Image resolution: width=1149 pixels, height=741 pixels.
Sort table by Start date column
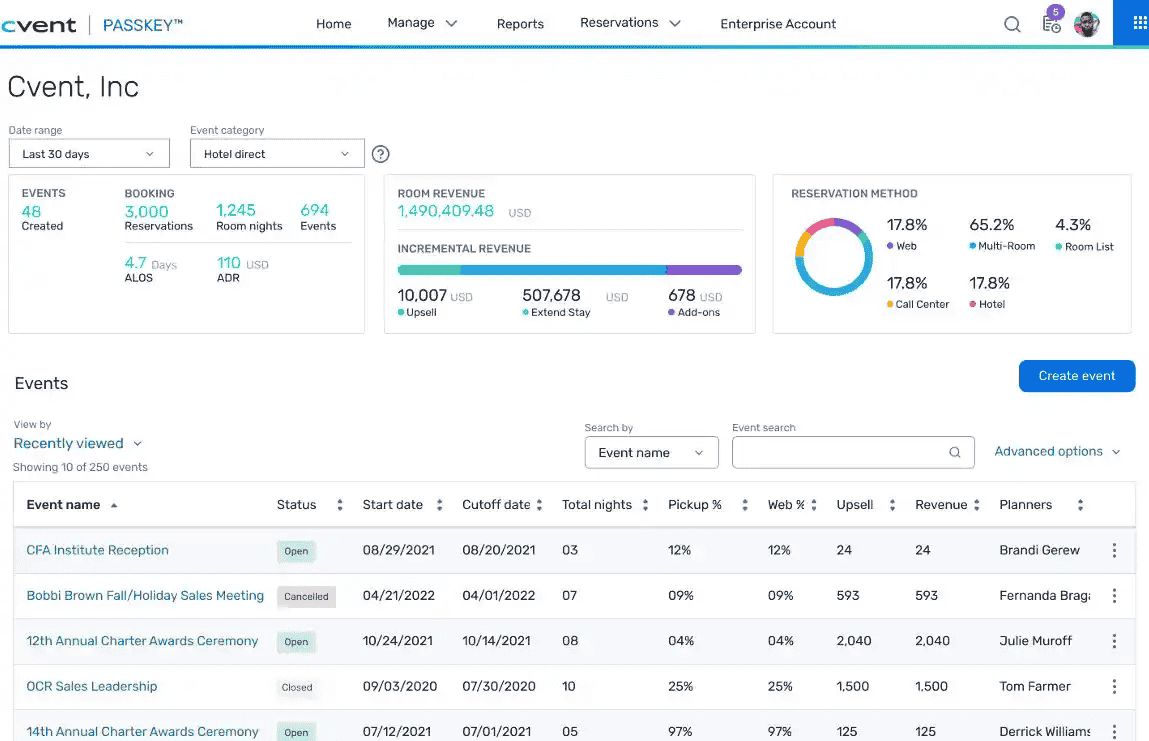pos(439,505)
